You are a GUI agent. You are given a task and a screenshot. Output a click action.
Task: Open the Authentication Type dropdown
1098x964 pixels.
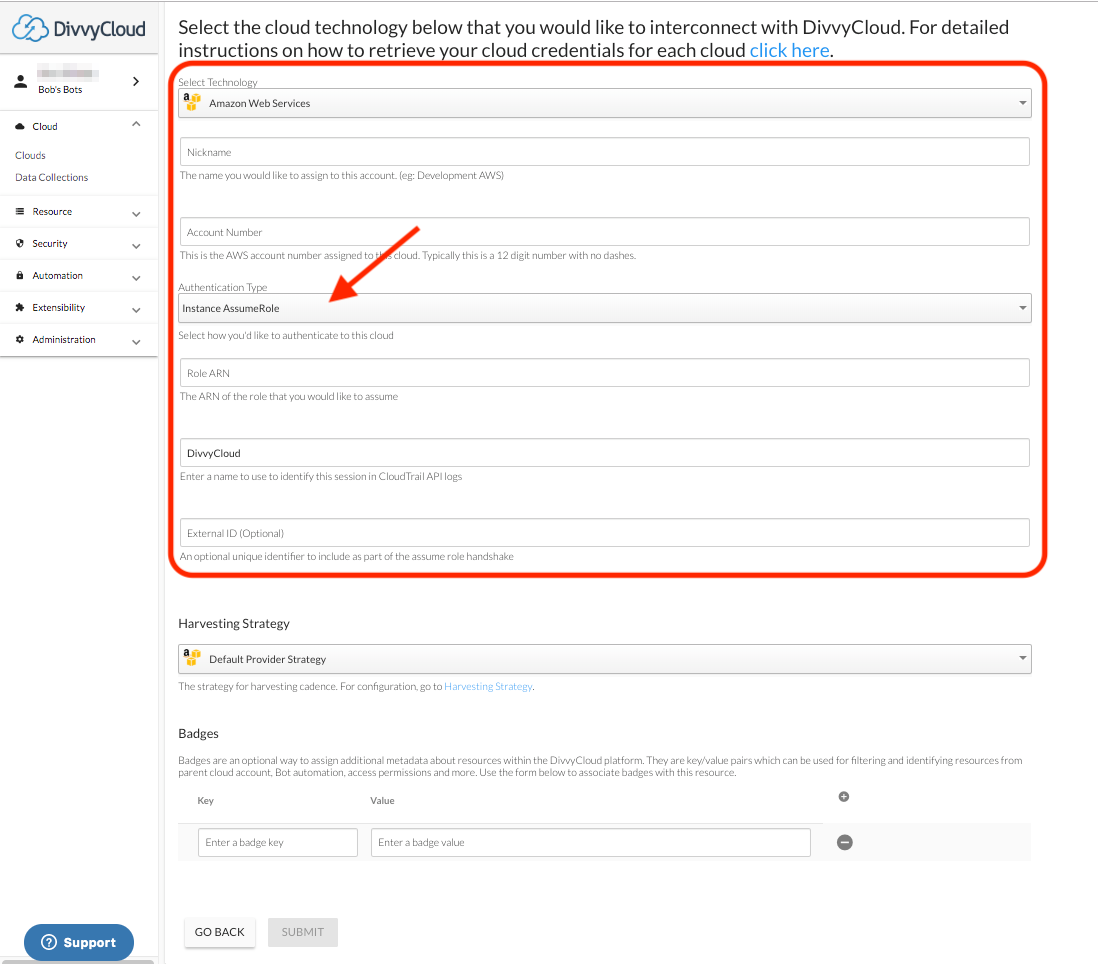[604, 308]
